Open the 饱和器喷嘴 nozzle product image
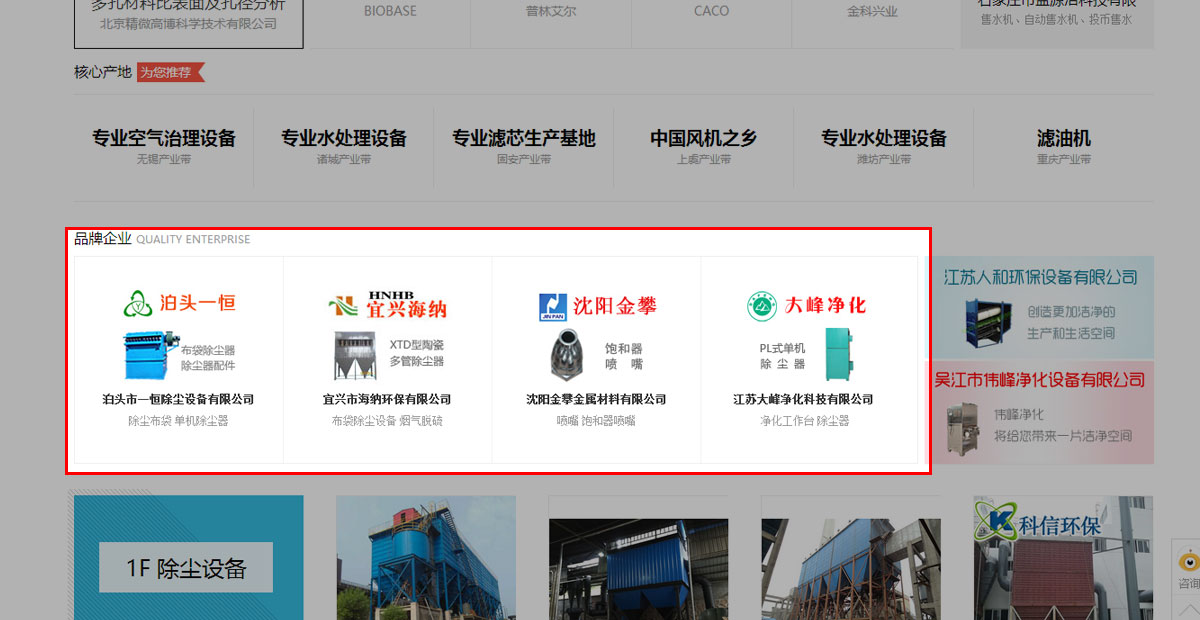Viewport: 1200px width, 620px height. 568,354
